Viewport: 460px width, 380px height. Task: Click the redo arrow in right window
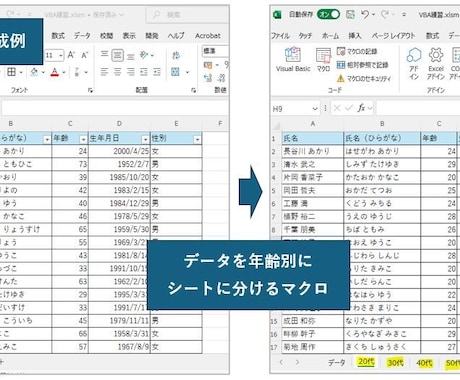pos(385,15)
